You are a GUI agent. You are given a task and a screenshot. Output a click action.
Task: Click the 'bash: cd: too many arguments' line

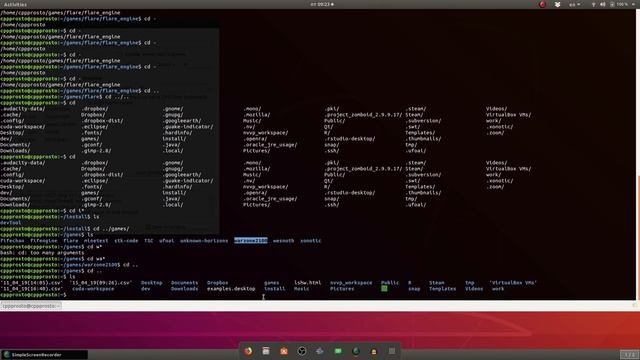[x=42, y=253]
